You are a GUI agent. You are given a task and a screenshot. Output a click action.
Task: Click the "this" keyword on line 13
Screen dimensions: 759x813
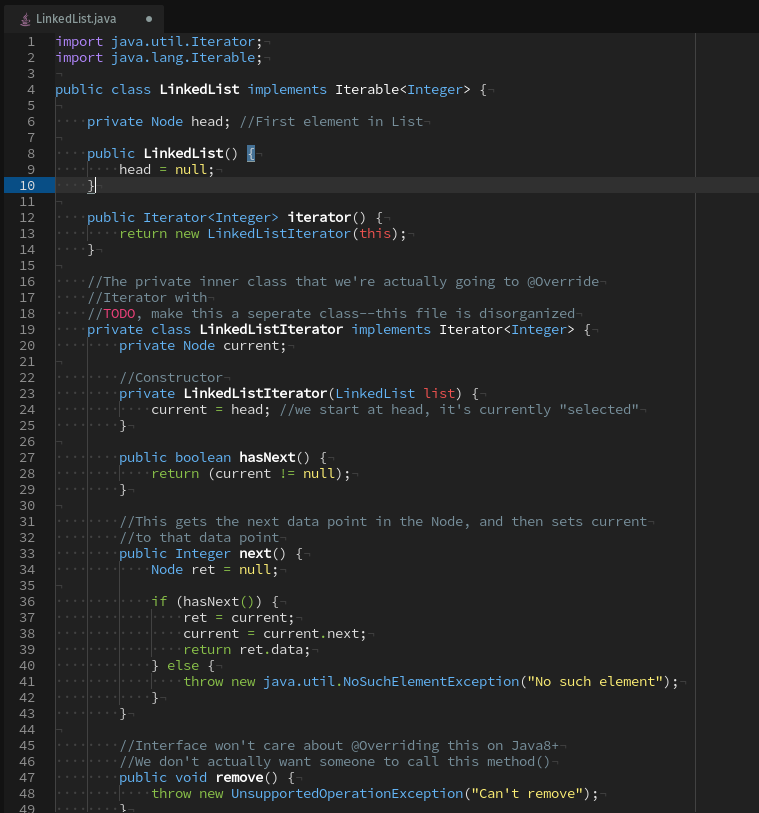point(375,234)
